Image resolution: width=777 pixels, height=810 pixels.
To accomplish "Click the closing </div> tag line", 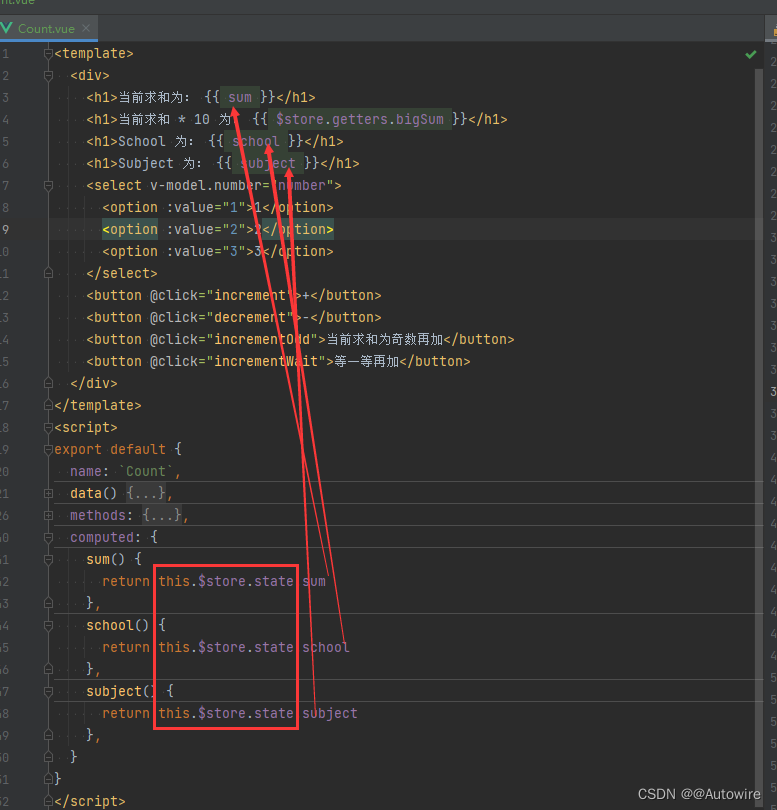I will (94, 384).
